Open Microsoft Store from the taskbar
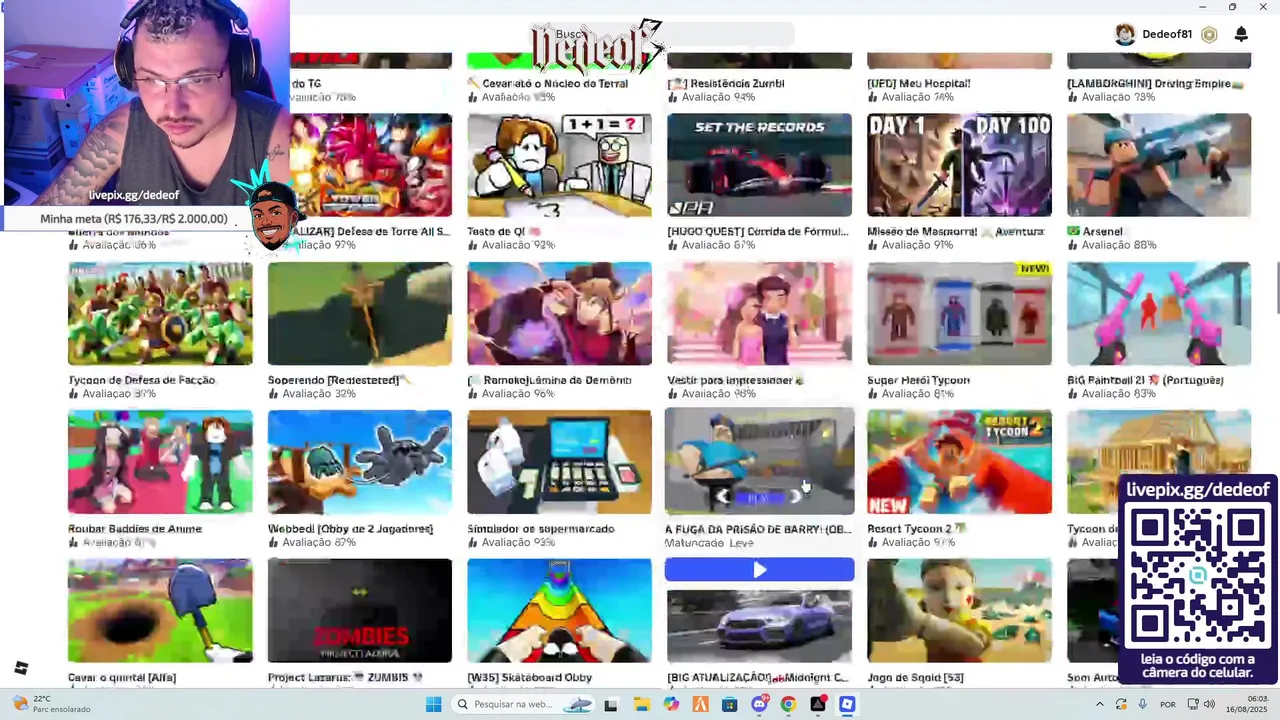Image resolution: width=1280 pixels, height=720 pixels. 730,704
